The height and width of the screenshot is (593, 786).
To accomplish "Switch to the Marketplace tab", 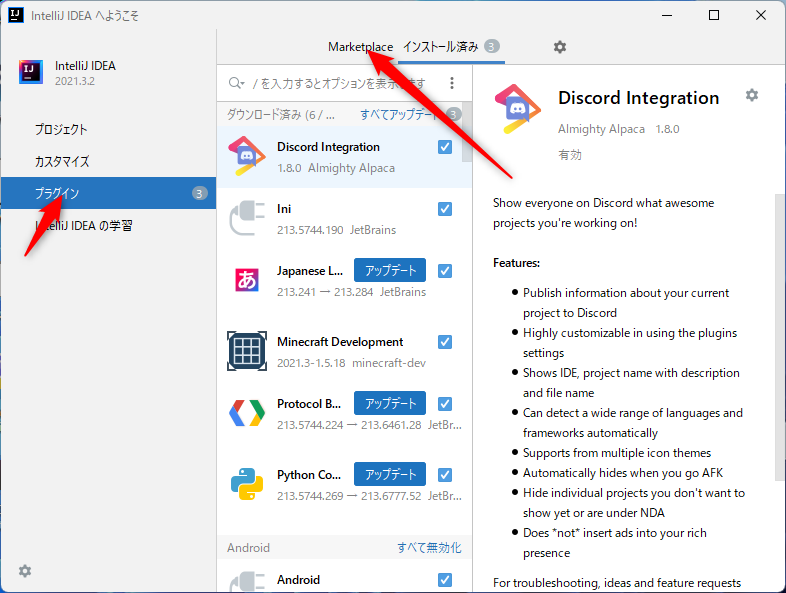I will tap(360, 47).
